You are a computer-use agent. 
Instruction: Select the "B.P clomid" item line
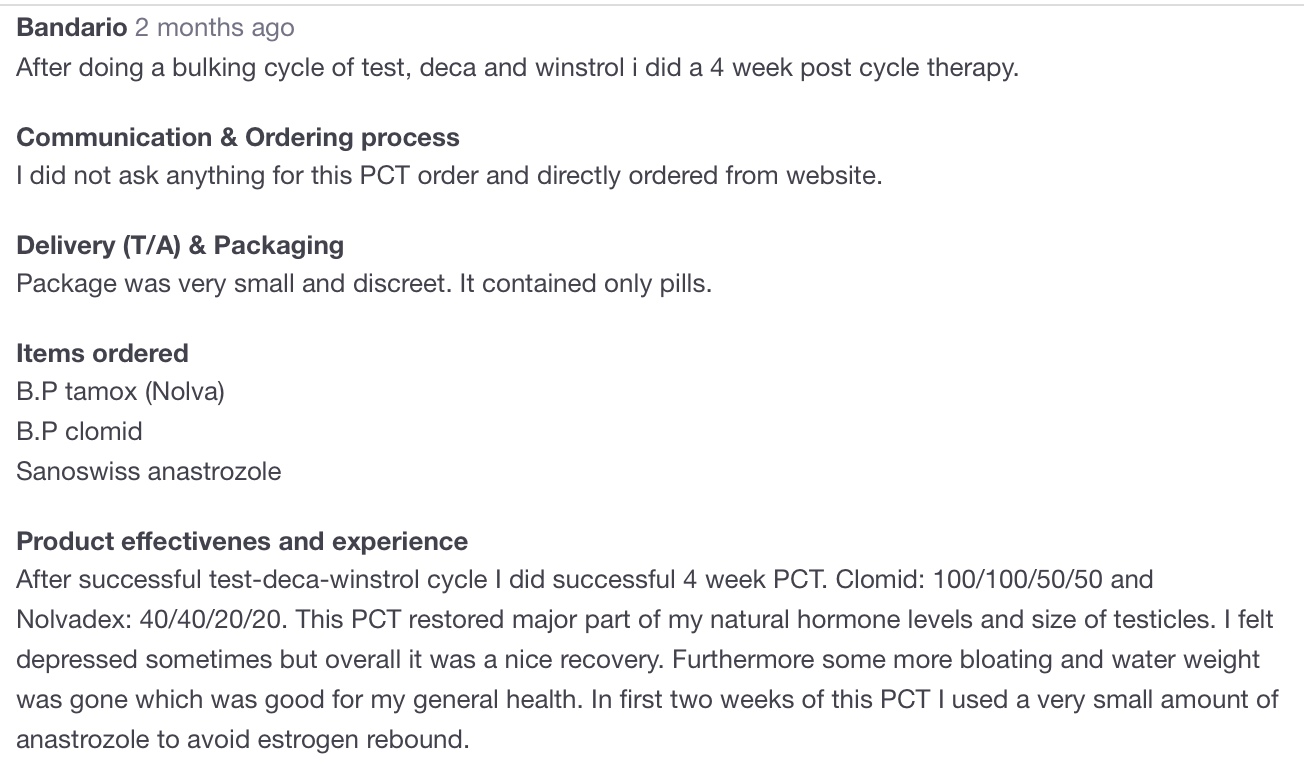pos(79,431)
